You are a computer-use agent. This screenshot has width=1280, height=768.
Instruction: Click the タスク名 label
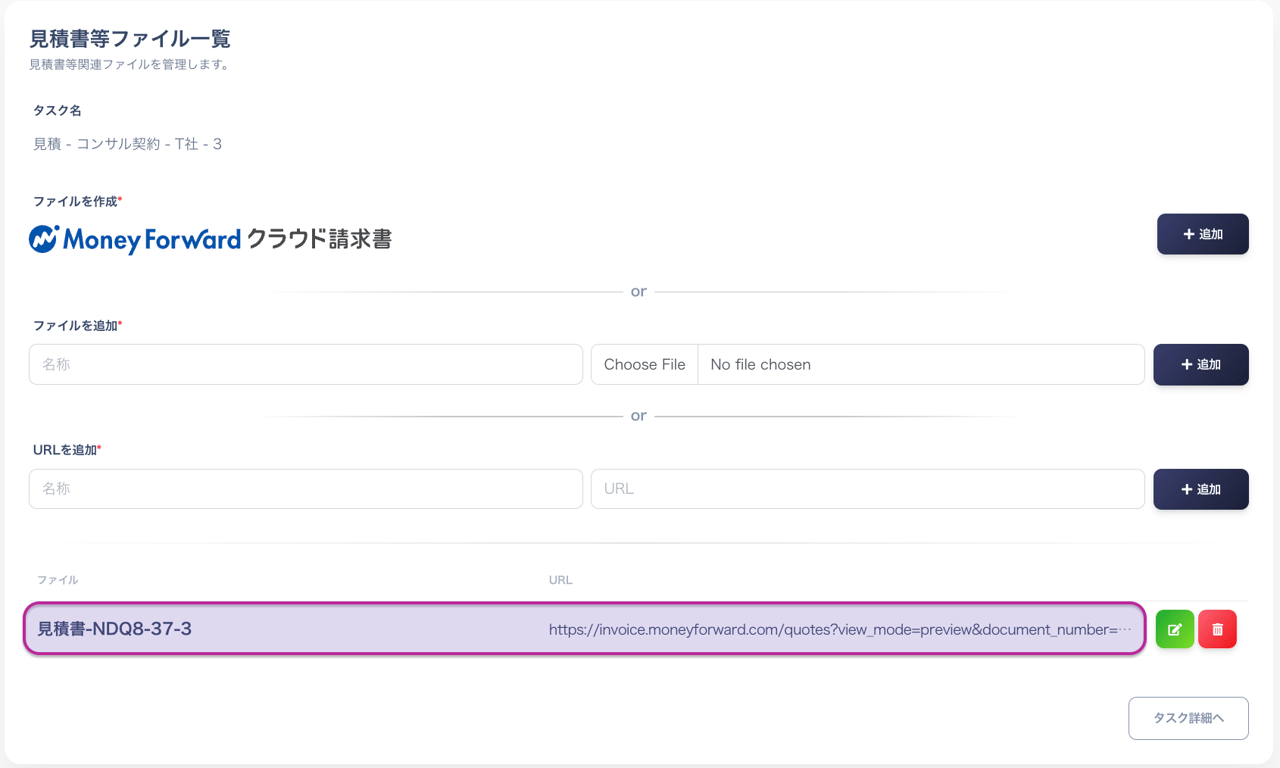click(x=57, y=110)
